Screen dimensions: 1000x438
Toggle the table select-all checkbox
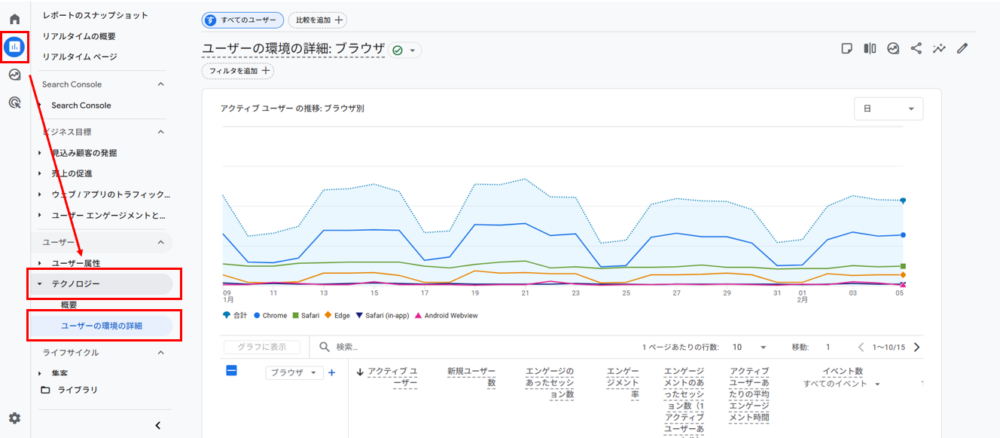[232, 371]
